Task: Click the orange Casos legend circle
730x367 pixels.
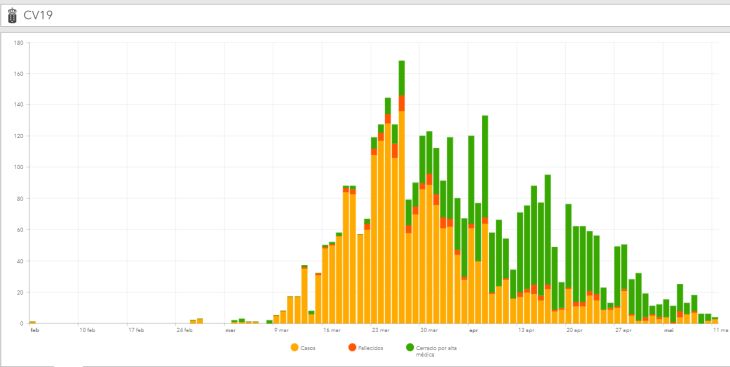Action: (x=294, y=347)
